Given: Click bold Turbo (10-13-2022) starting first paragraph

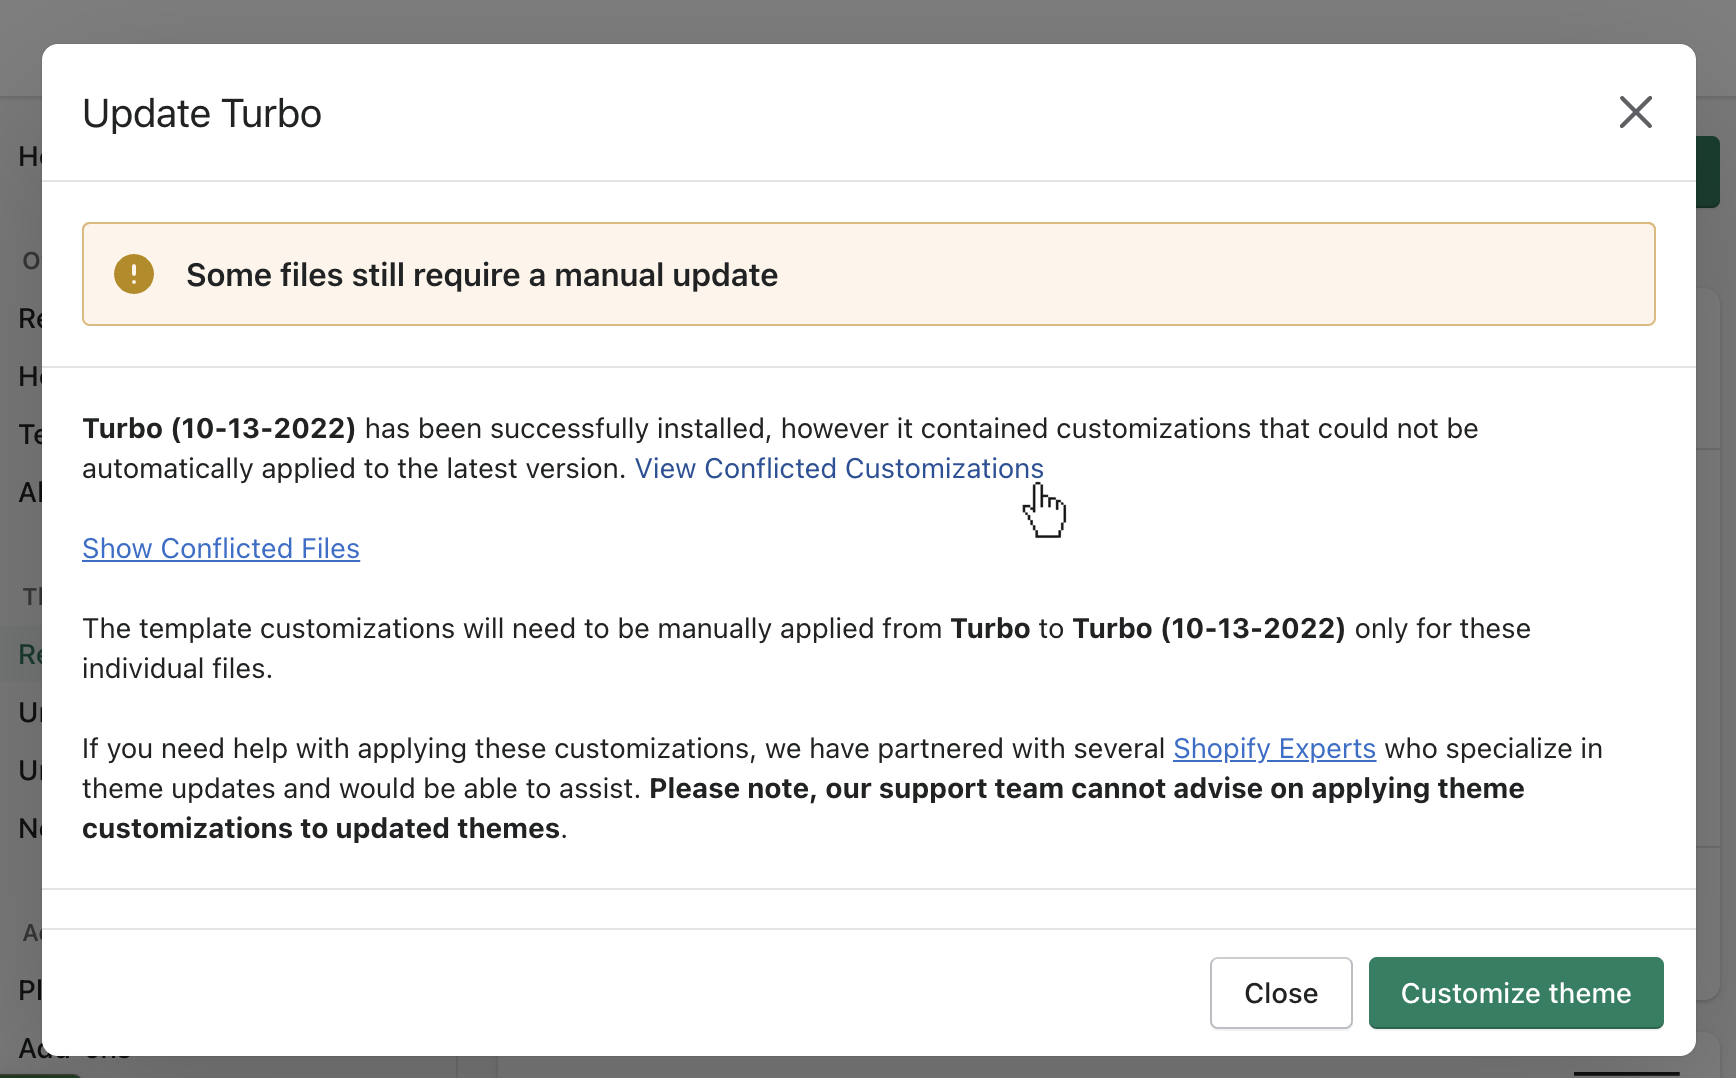Looking at the screenshot, I should [218, 428].
